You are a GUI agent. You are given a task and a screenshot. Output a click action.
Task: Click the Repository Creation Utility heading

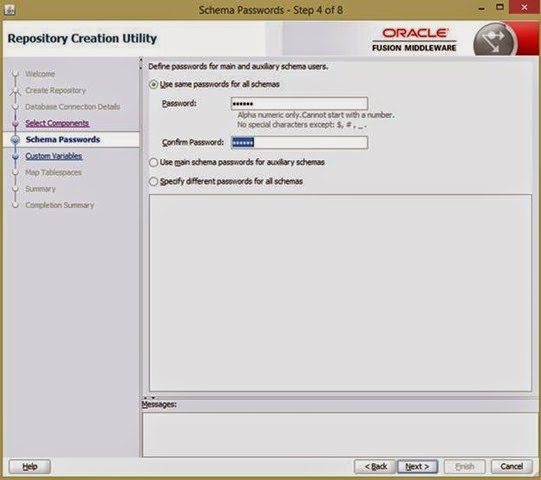[x=82, y=38]
